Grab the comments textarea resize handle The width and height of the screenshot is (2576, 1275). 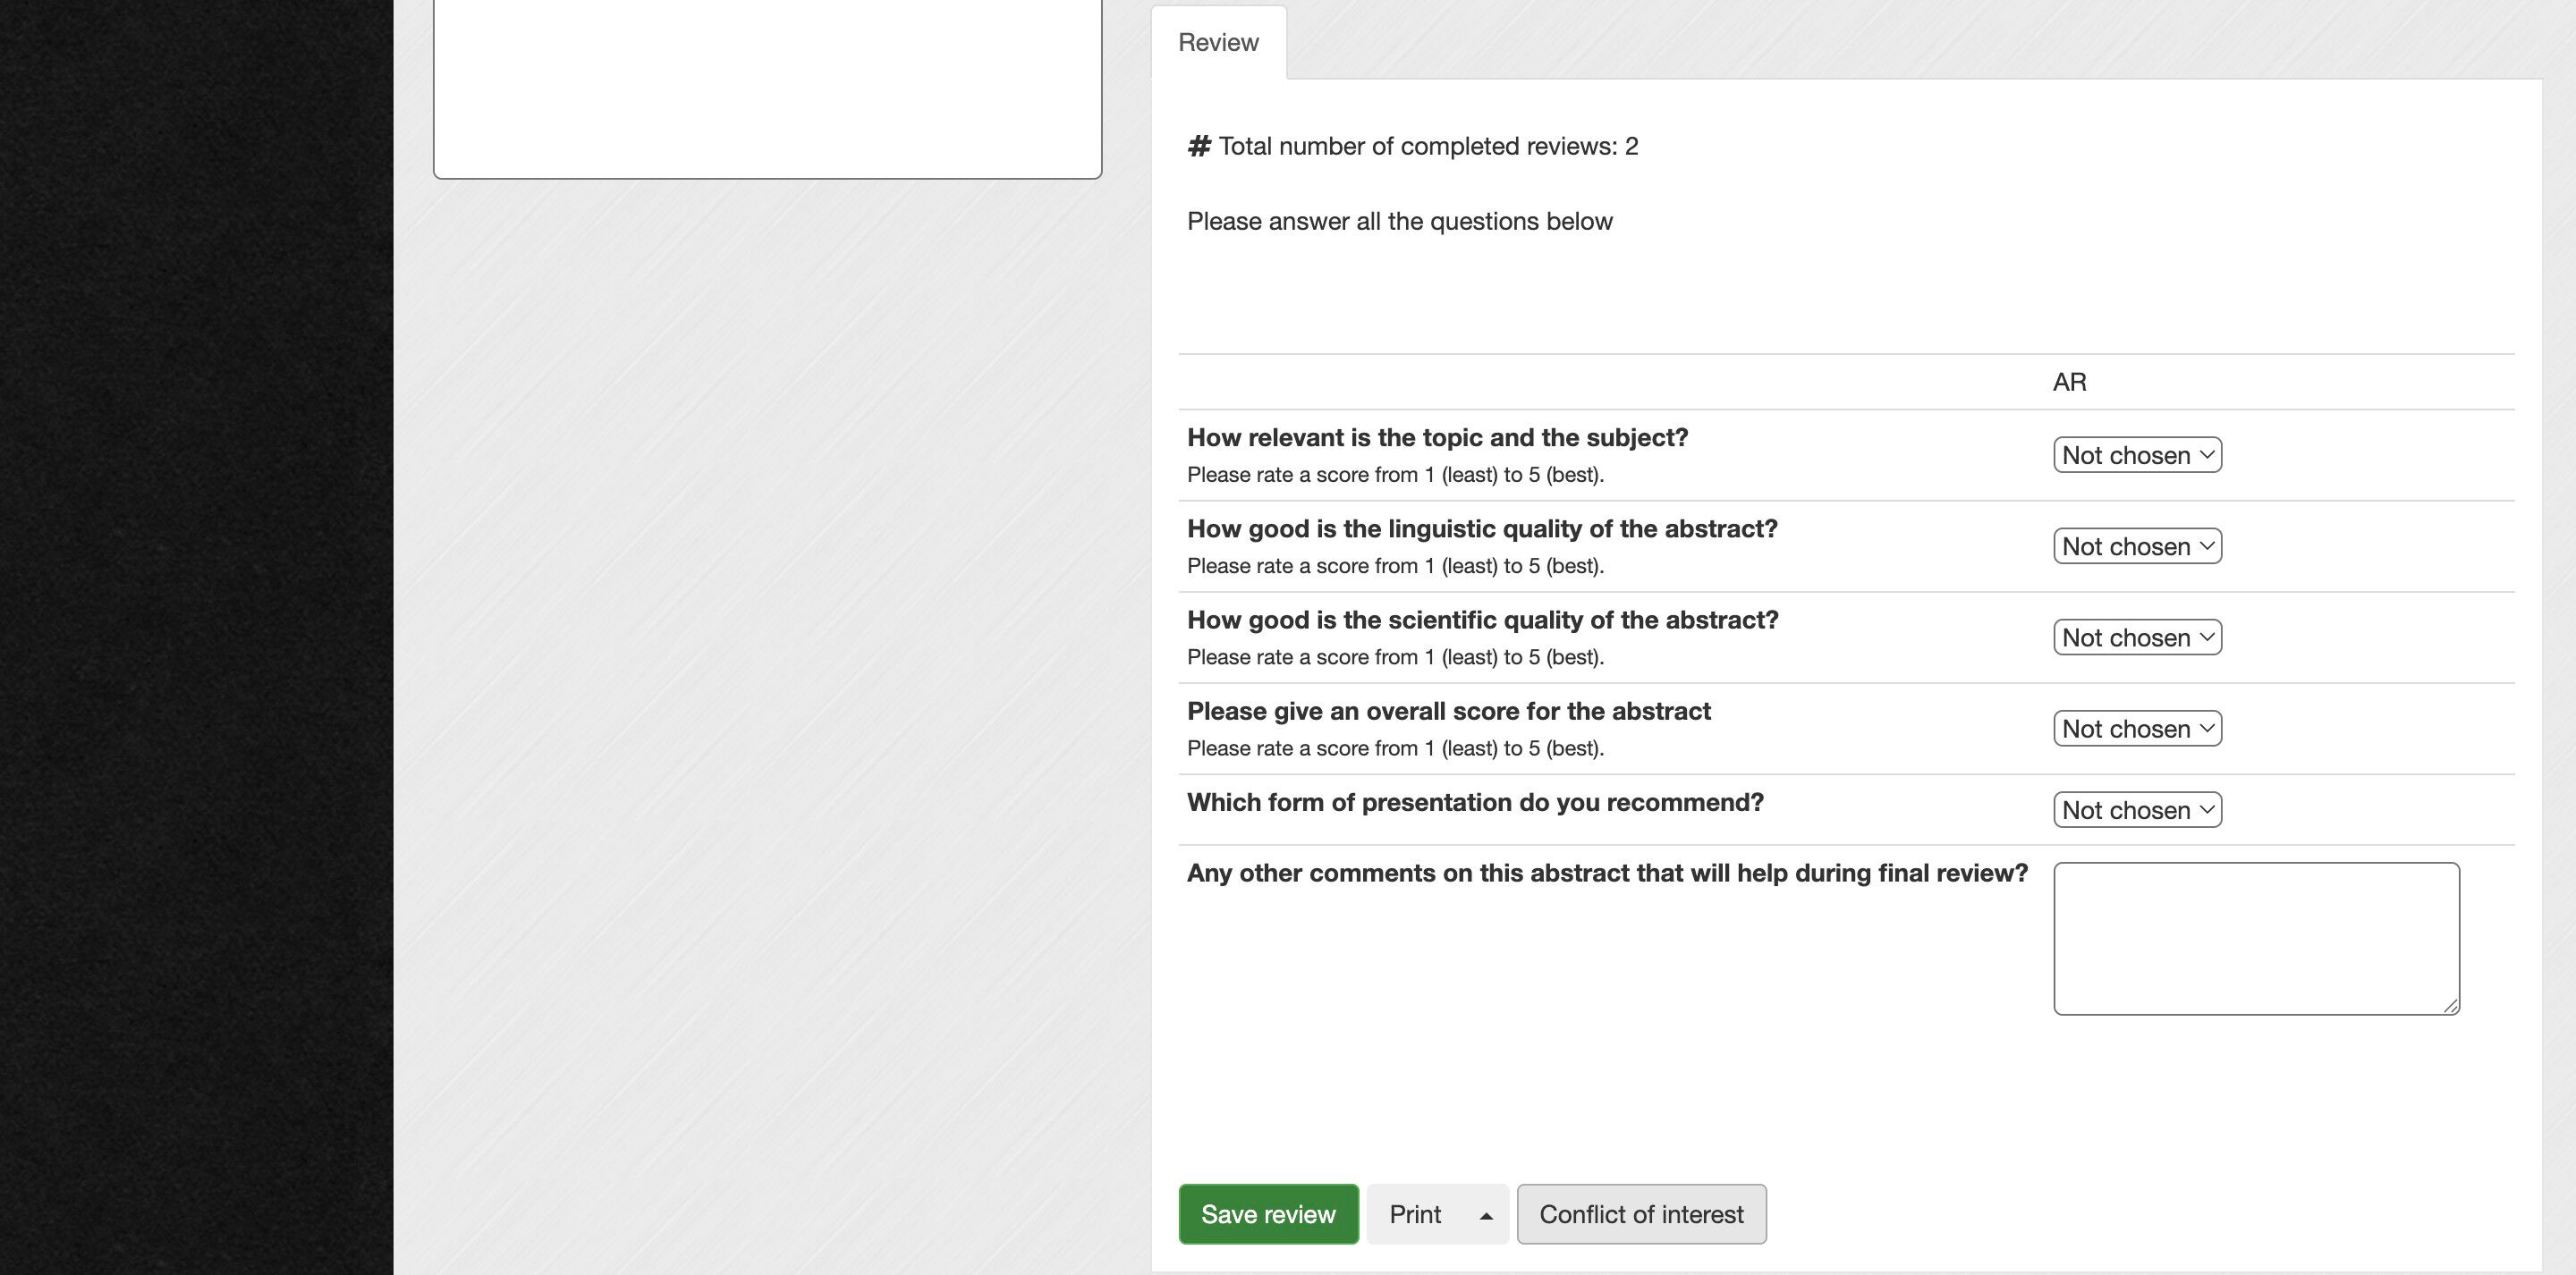pos(2450,1006)
